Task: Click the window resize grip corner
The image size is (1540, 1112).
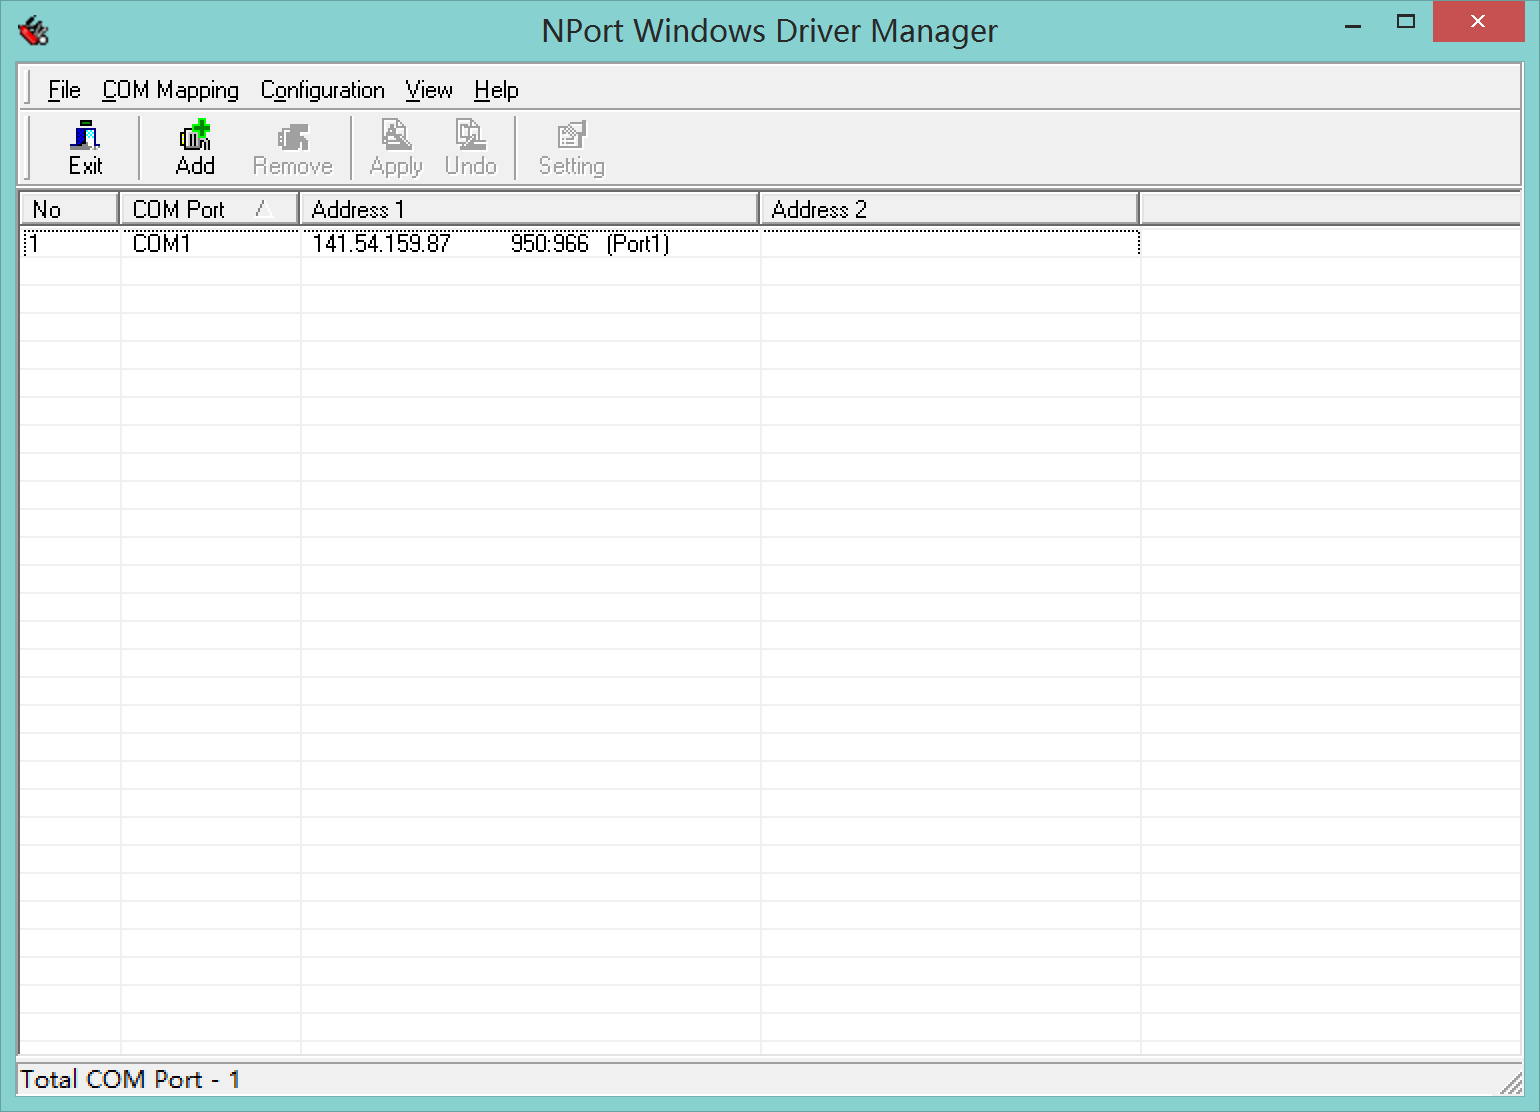Action: point(1511,1082)
